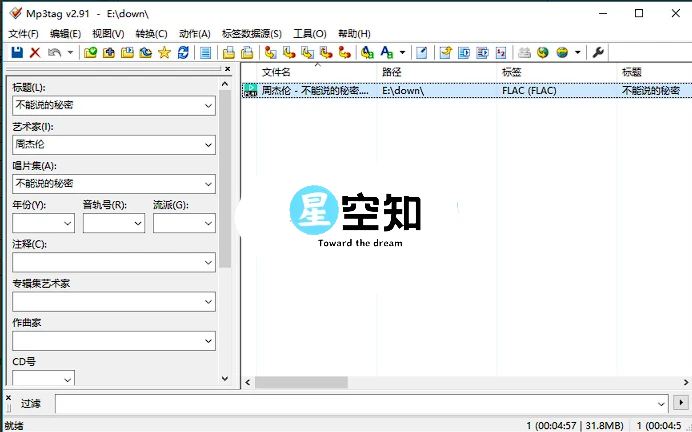Open tag sources globe with disc icon
This screenshot has width=692, height=432.
click(x=562, y=53)
